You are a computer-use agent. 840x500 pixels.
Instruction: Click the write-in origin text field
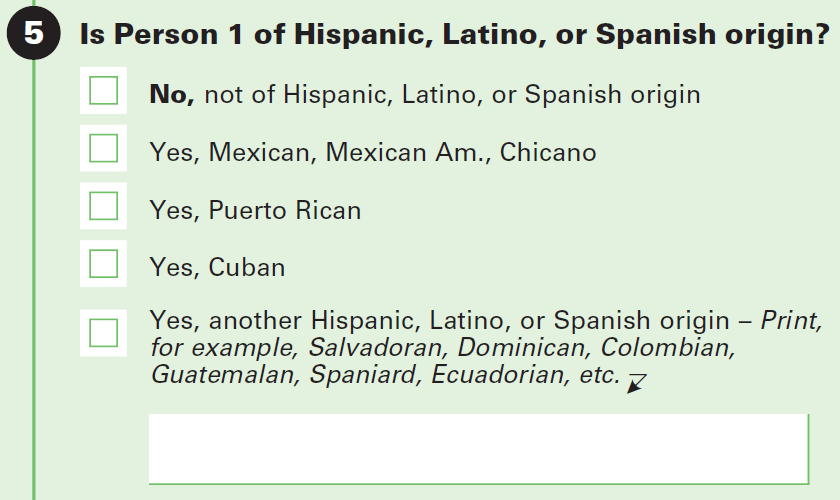pos(478,447)
